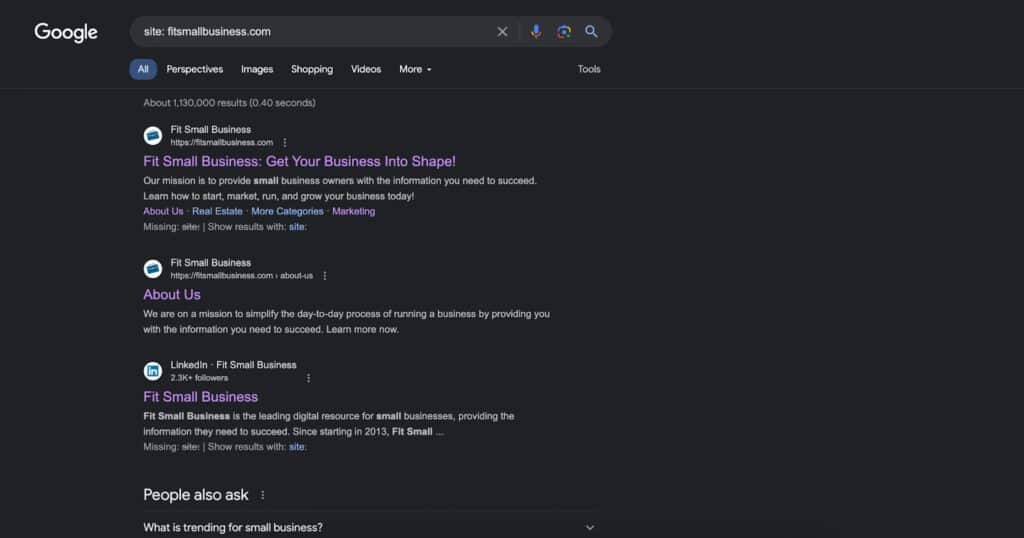Switch to the Videos tab
This screenshot has height=538, width=1024.
pyautogui.click(x=366, y=69)
